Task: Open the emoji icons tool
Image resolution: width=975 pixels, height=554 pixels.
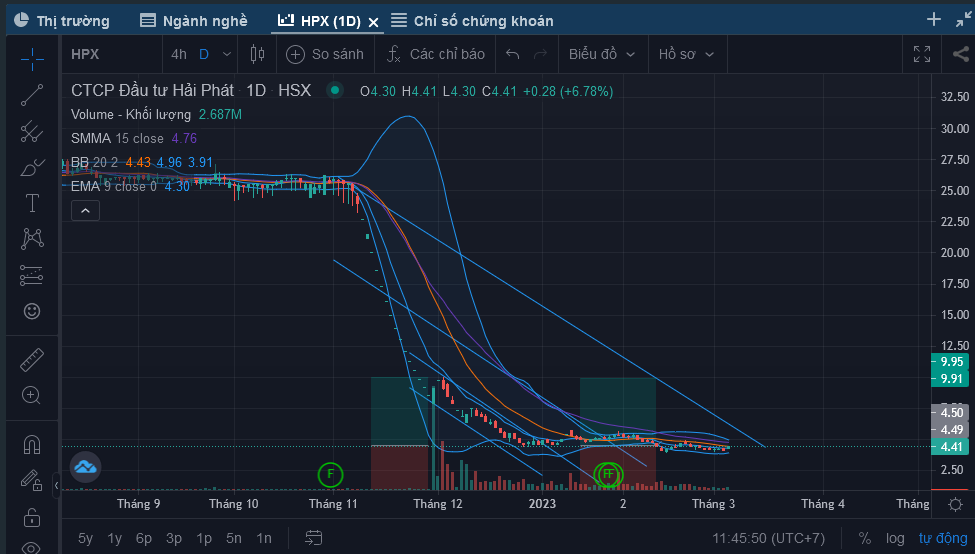Action: click(32, 311)
